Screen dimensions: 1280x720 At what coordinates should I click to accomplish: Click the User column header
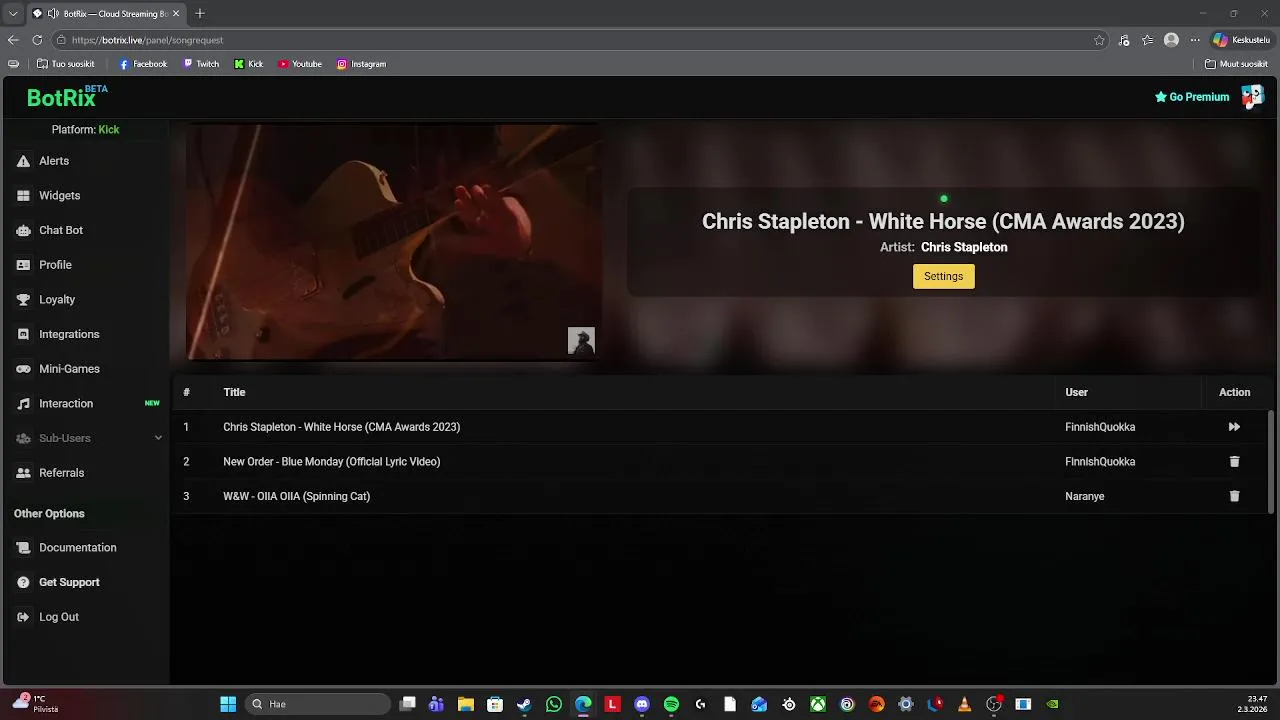click(x=1076, y=392)
